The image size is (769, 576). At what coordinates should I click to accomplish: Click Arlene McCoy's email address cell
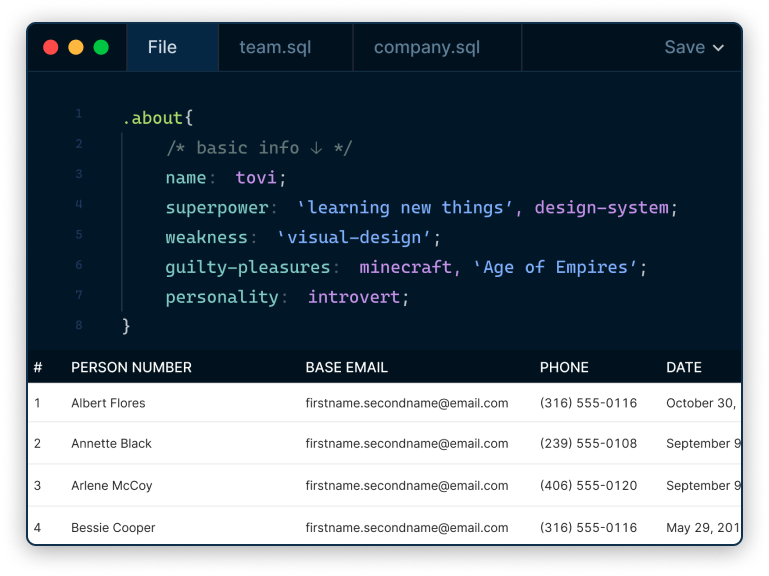pyautogui.click(x=407, y=486)
